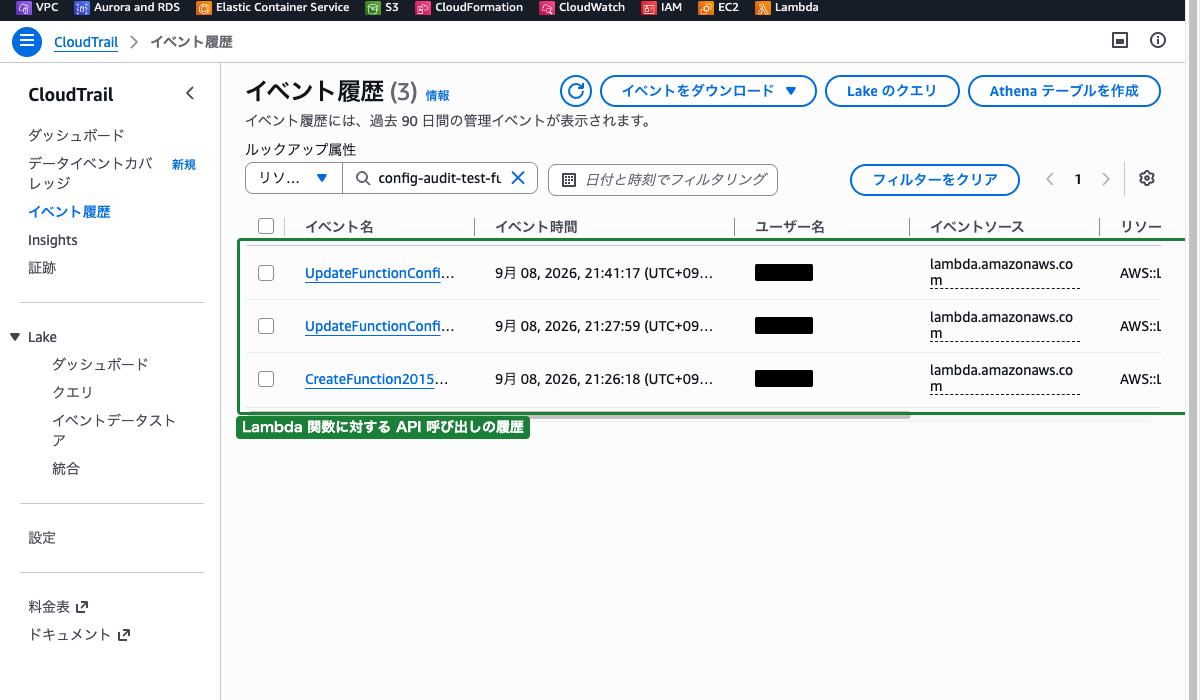This screenshot has width=1200, height=700.
Task: Open イベントデータストア under Lake
Action: (x=114, y=430)
